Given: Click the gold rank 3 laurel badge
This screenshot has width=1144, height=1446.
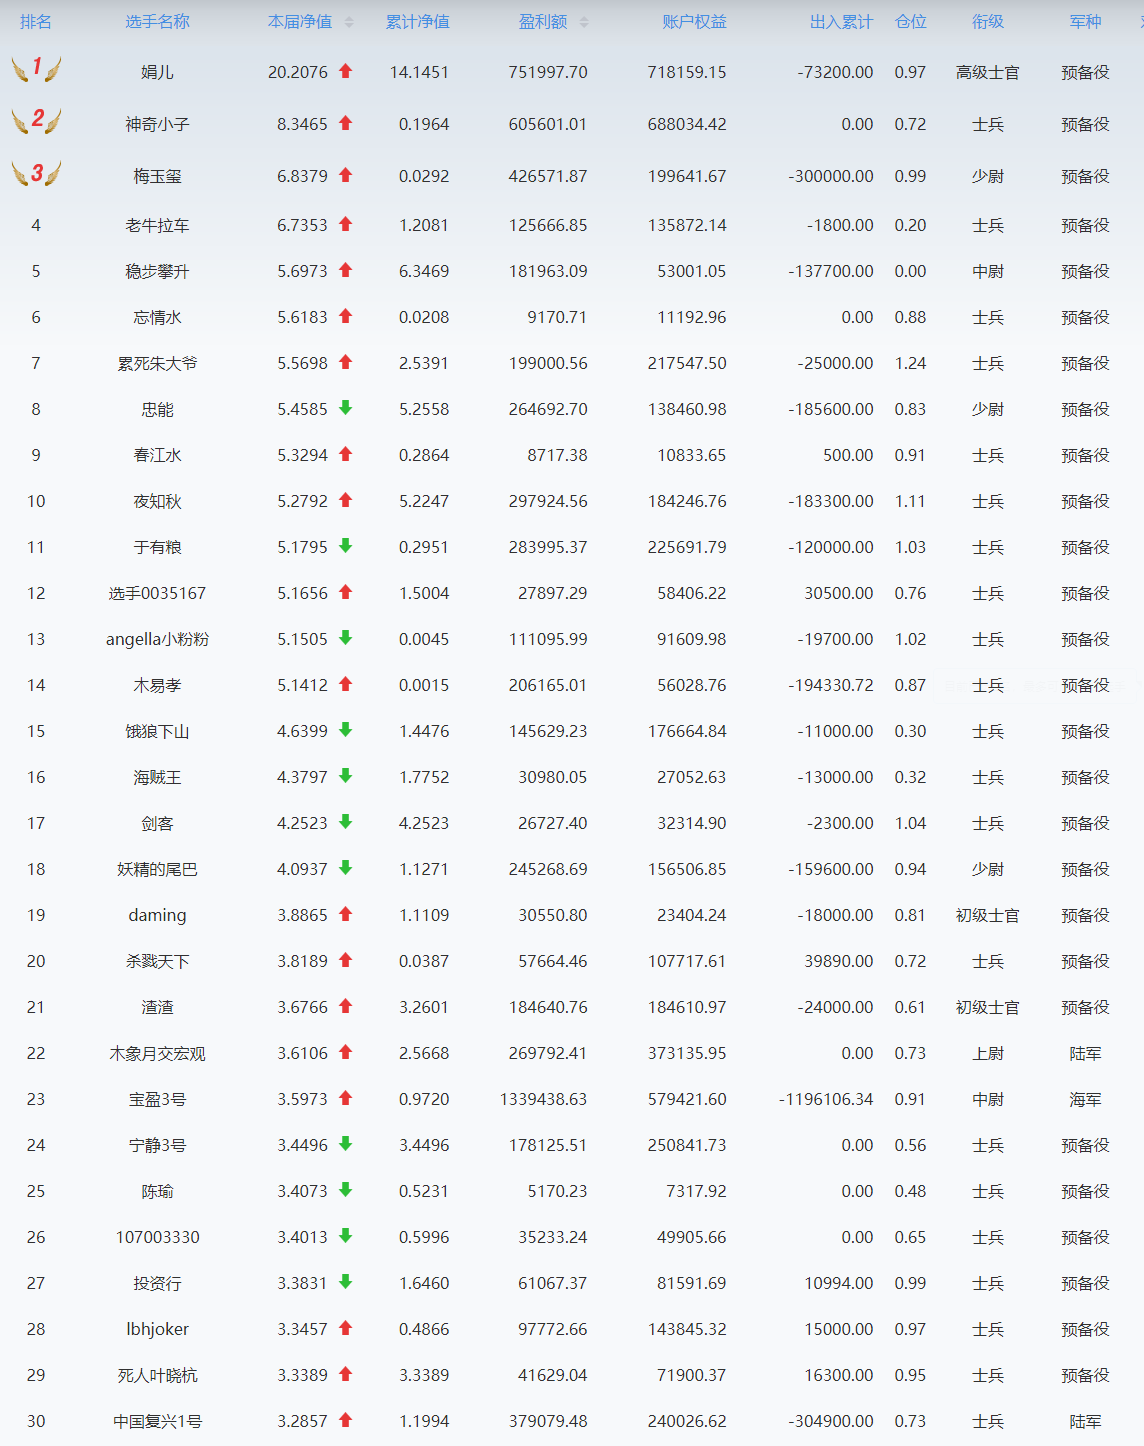Looking at the screenshot, I should click(36, 172).
